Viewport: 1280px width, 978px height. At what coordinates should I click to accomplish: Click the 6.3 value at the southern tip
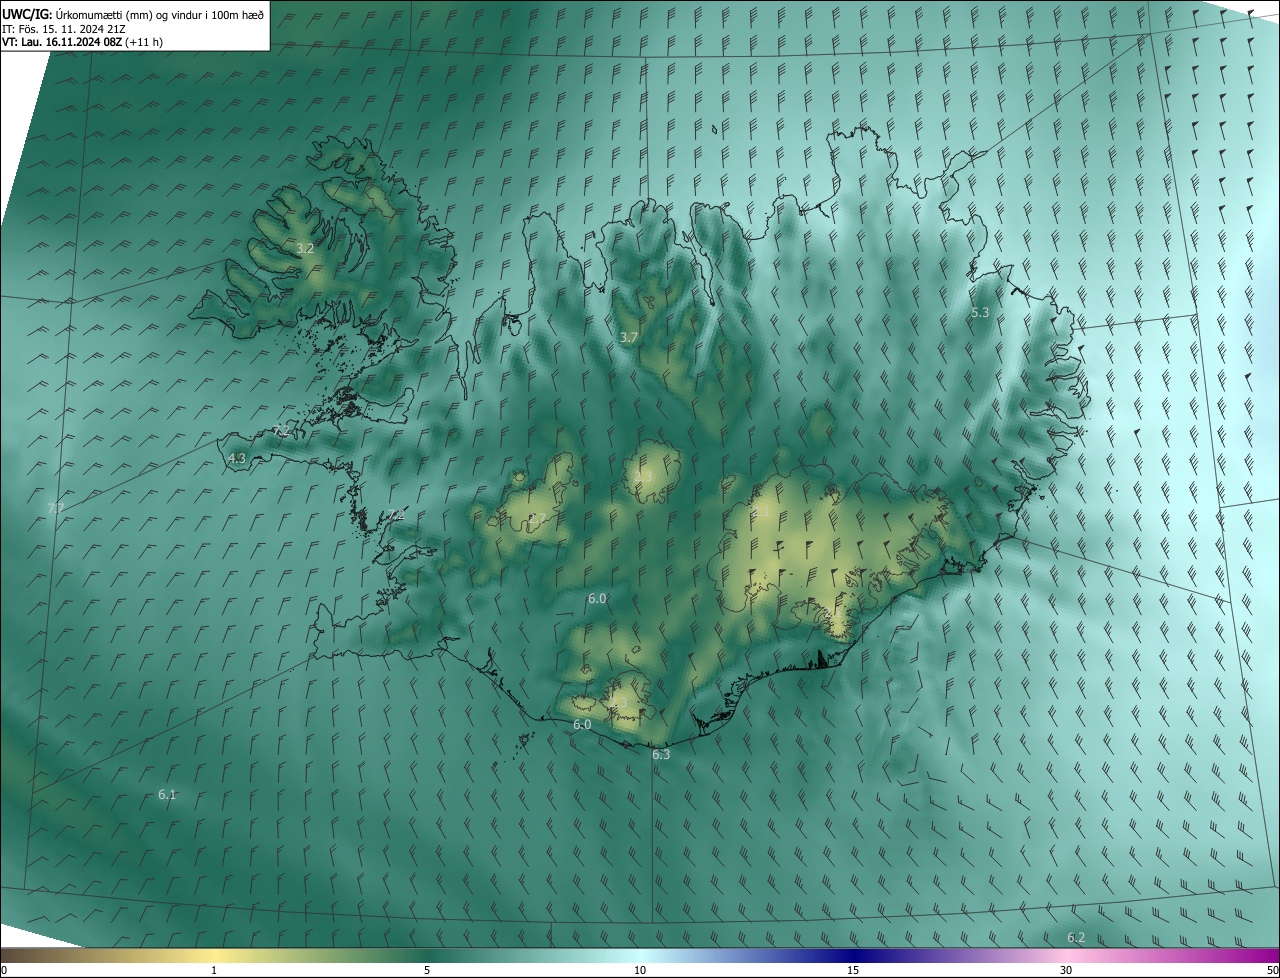tap(661, 755)
